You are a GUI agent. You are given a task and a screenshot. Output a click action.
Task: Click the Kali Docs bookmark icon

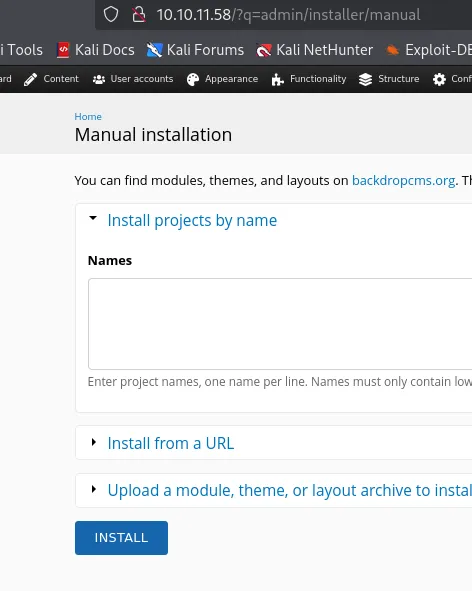pos(63,50)
